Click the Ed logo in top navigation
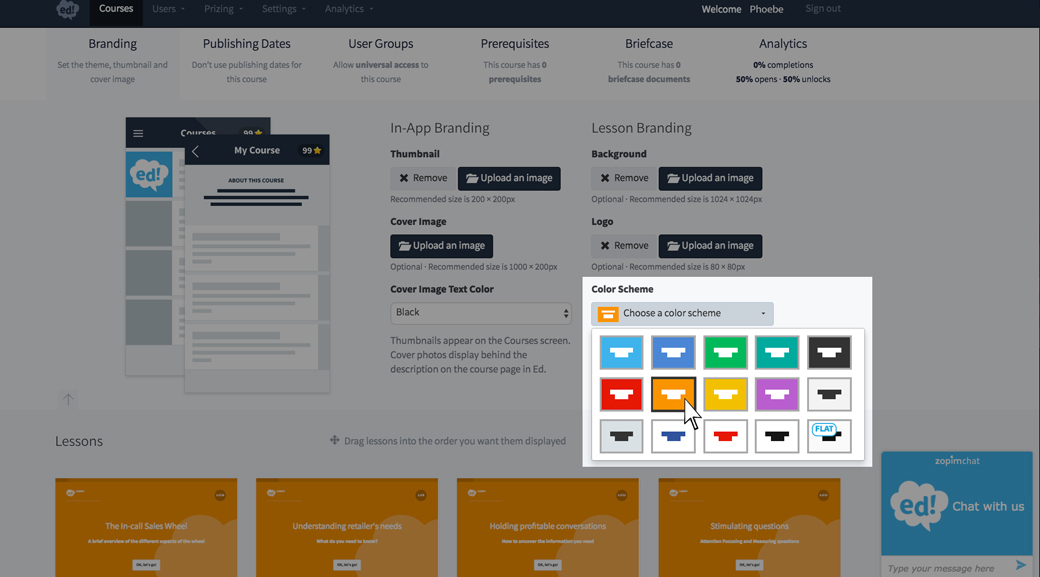 [x=68, y=9]
